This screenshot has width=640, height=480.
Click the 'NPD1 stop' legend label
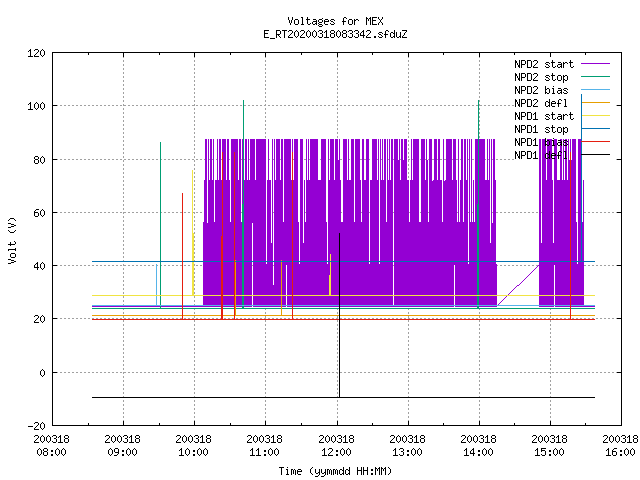click(541, 129)
